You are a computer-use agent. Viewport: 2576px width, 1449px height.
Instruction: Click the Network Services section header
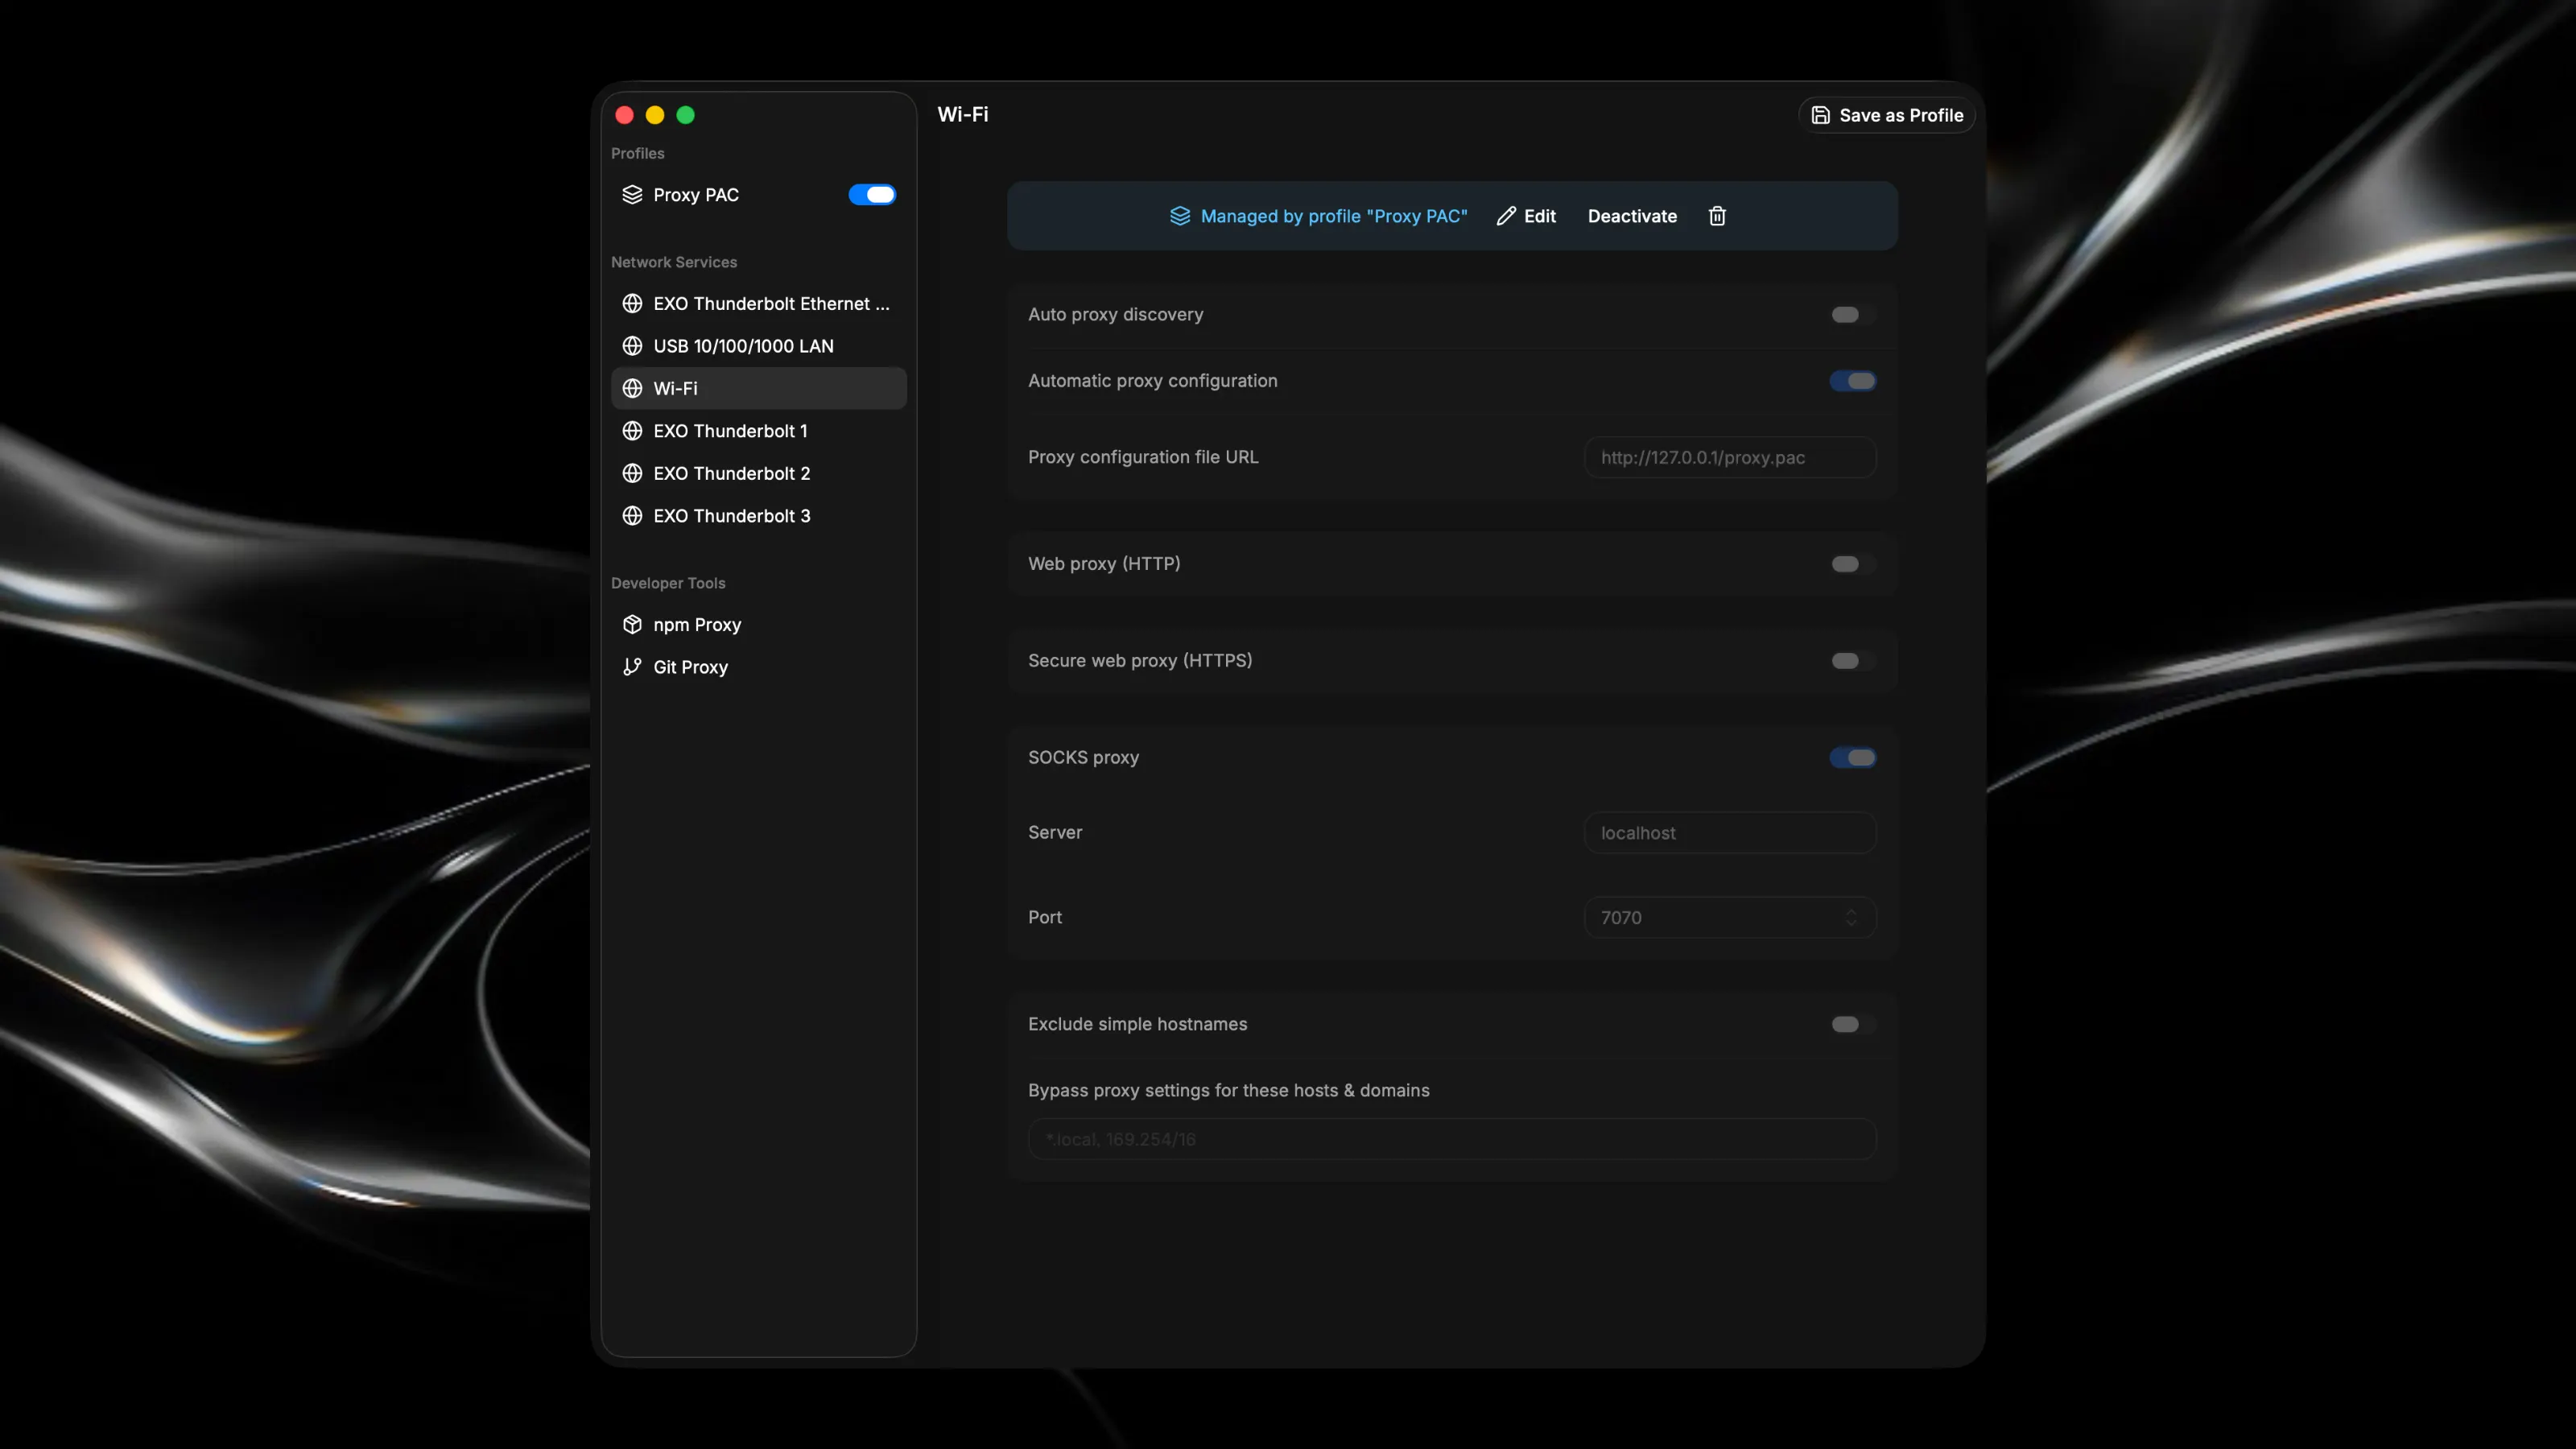674,262
